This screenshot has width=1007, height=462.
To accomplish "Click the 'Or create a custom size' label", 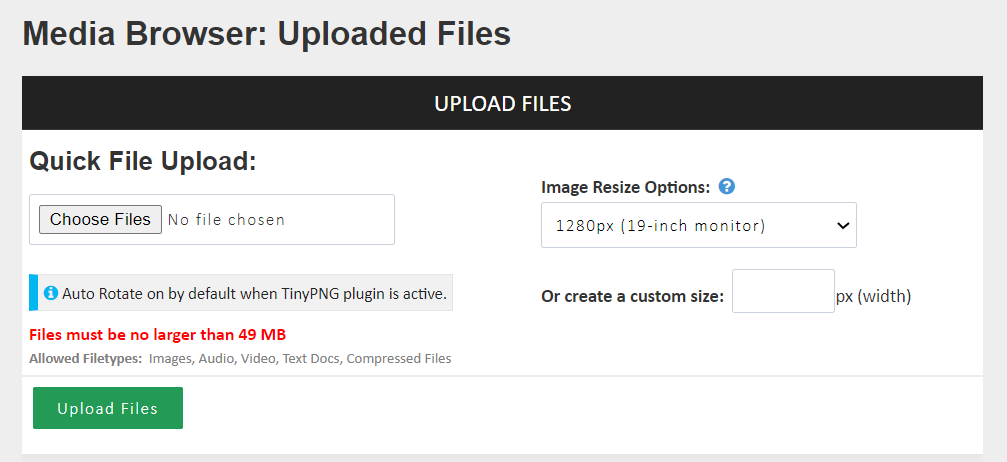I will click(x=632, y=296).
